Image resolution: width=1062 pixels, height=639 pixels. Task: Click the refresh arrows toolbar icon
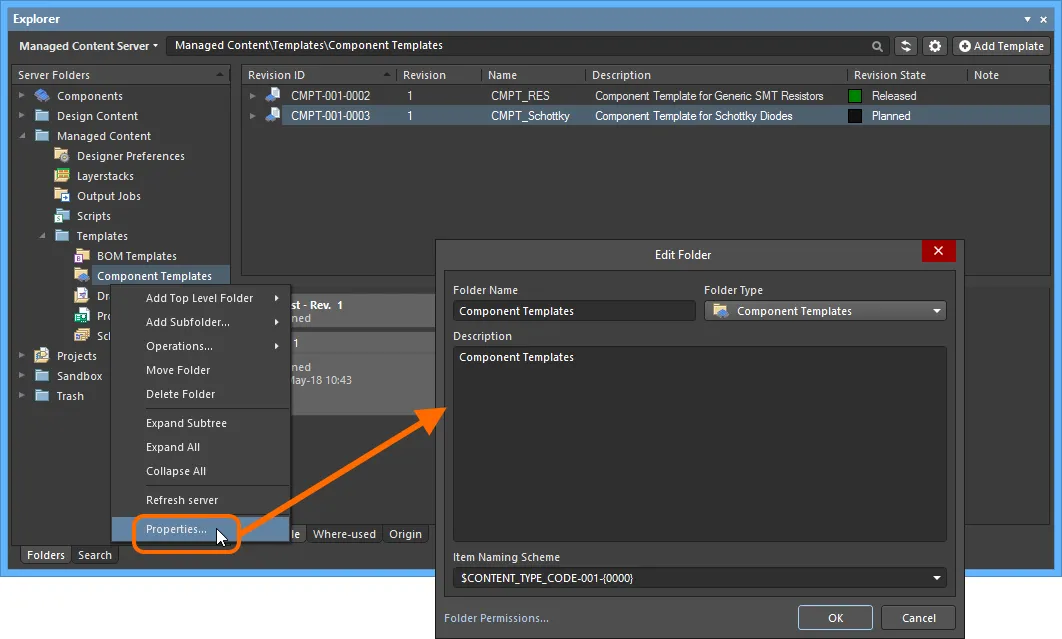(x=906, y=46)
